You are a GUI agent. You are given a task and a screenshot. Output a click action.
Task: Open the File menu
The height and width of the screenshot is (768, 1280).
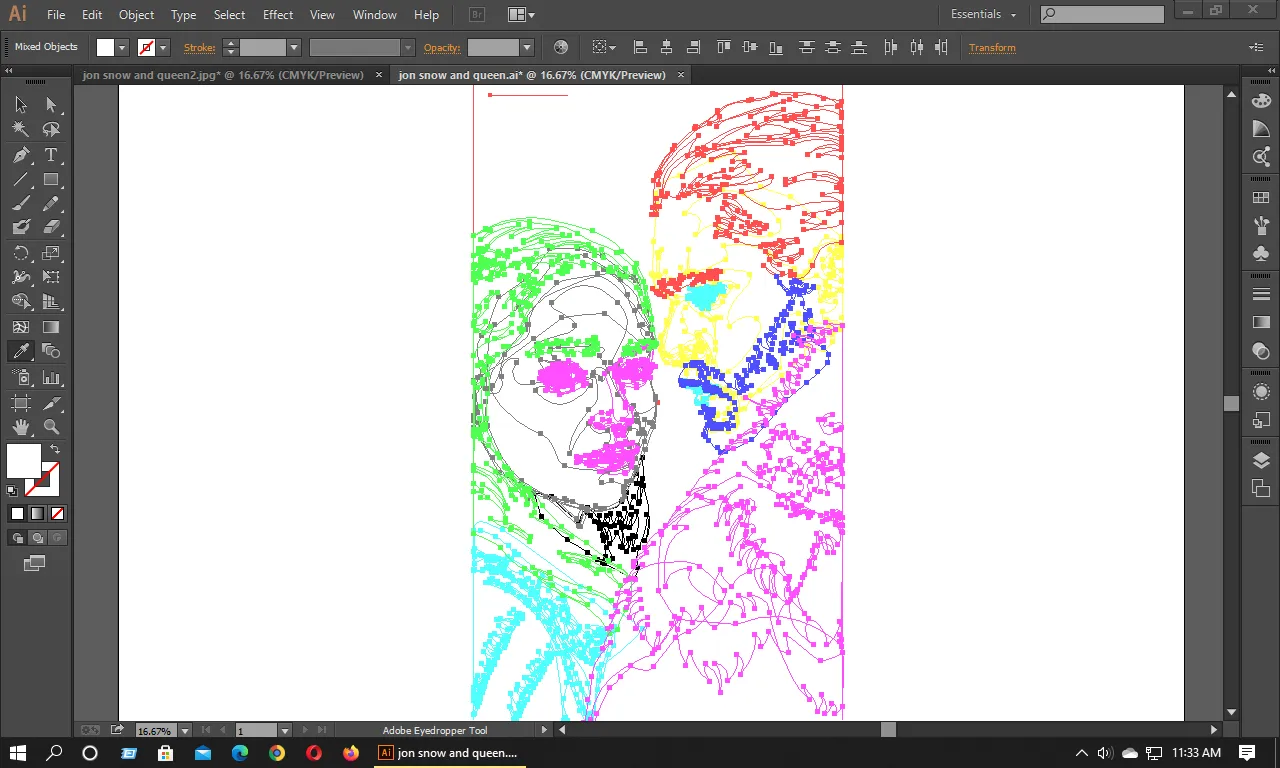[56, 15]
